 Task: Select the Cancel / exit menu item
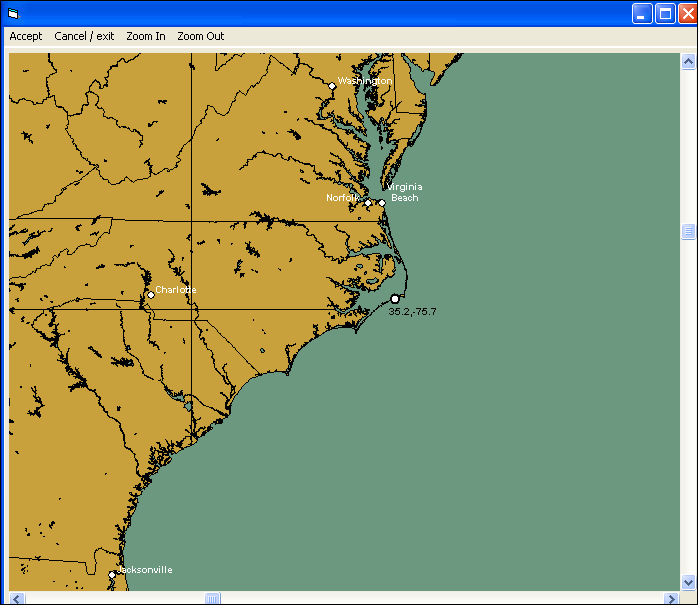point(84,36)
